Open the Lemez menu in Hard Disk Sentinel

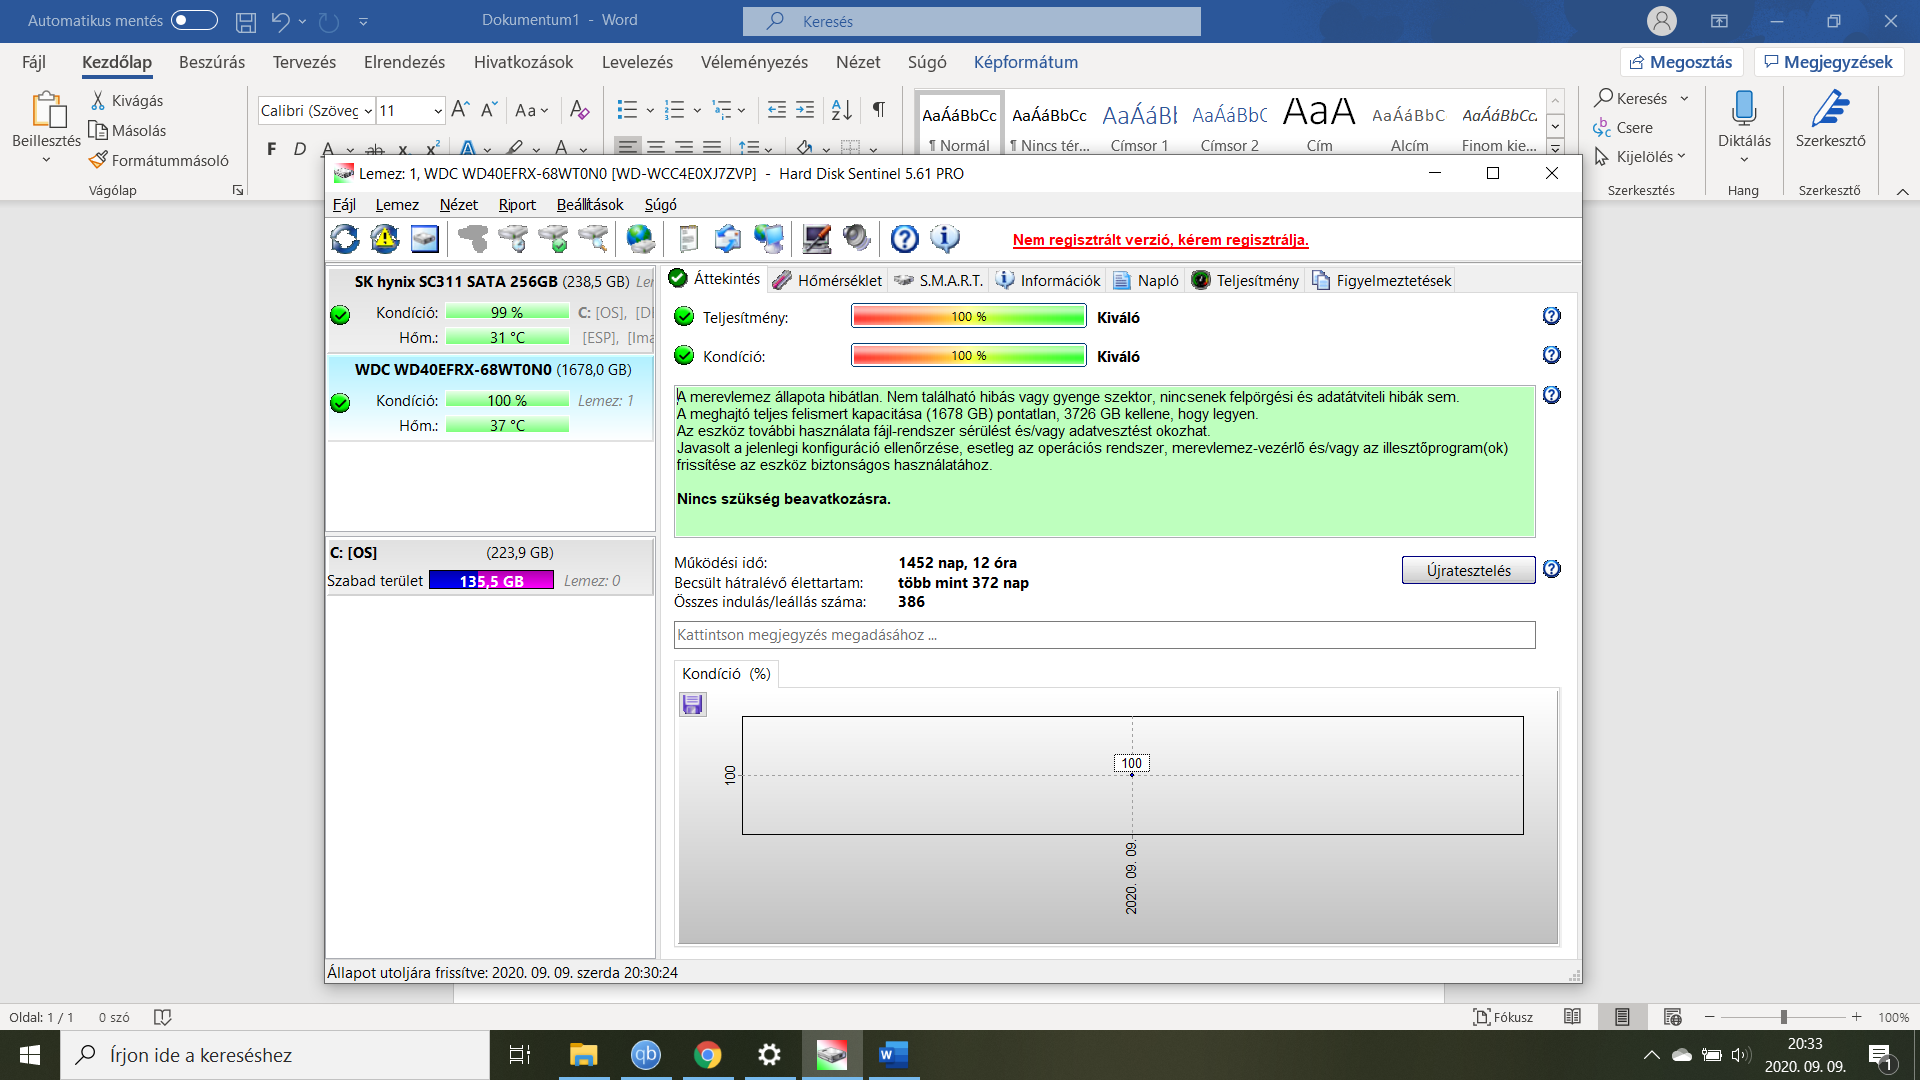(x=397, y=205)
